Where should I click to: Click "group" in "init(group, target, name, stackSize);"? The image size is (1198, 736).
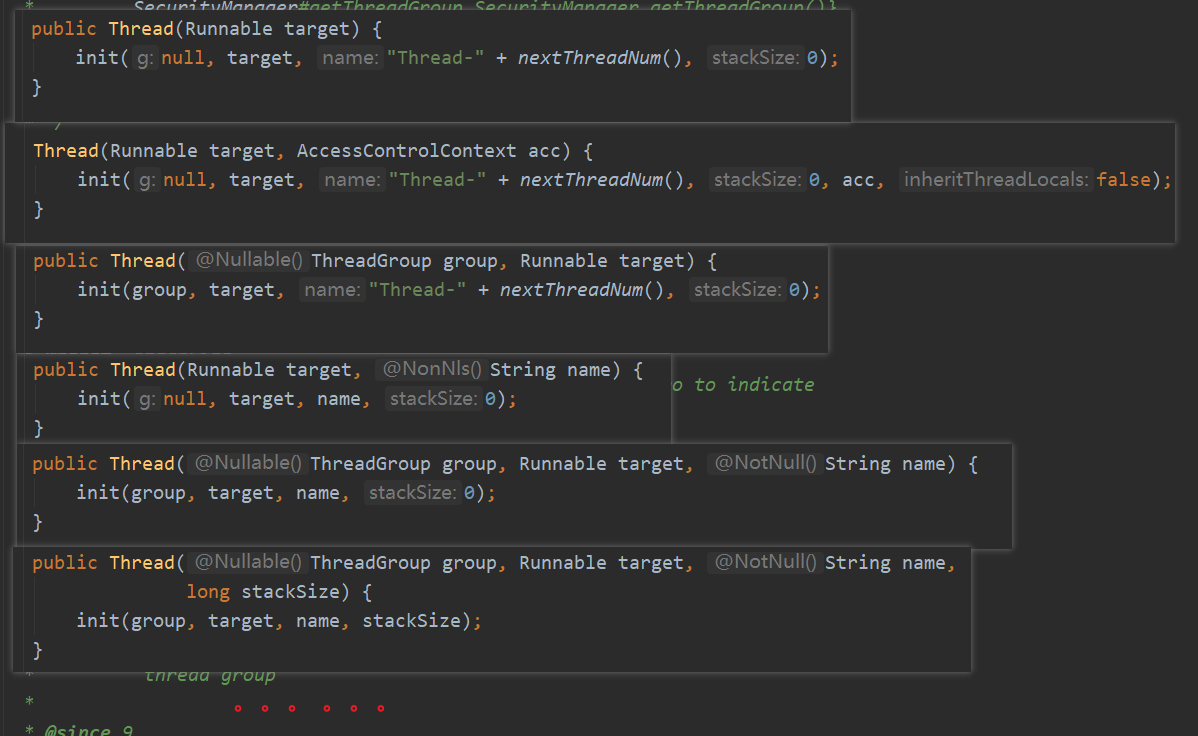pyautogui.click(x=158, y=621)
